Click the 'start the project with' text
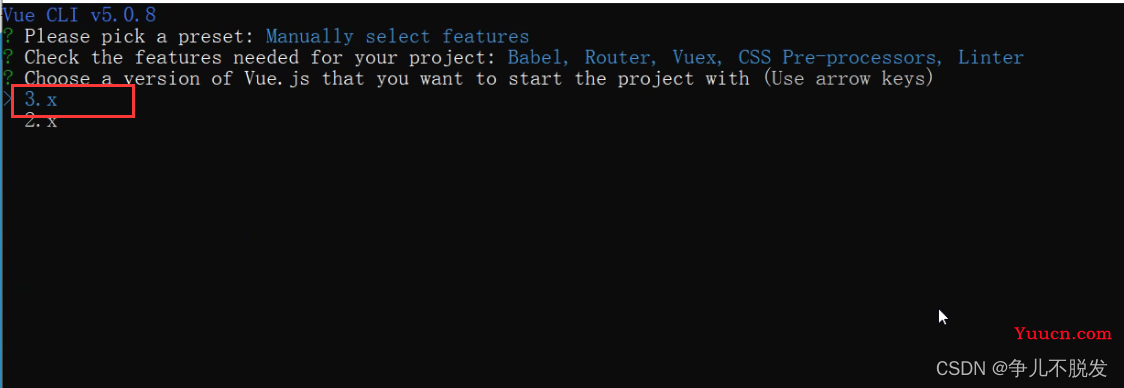Image resolution: width=1124 pixels, height=388 pixels. pos(629,78)
